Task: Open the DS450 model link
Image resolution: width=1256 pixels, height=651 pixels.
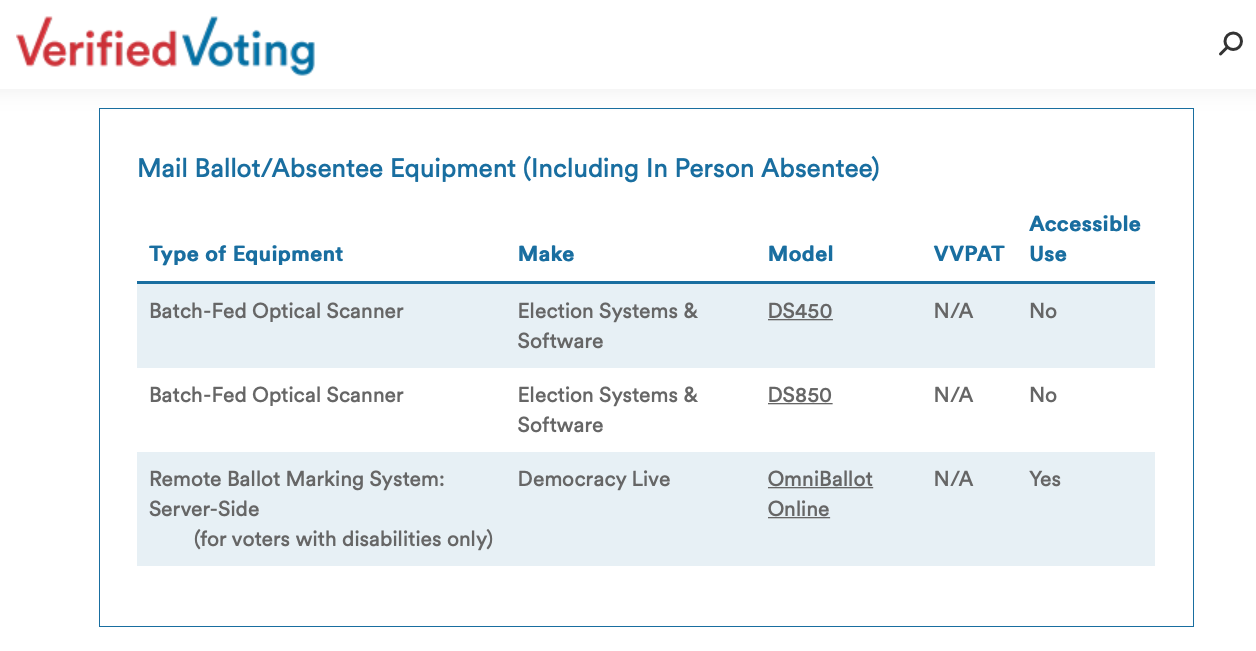Action: (x=800, y=311)
